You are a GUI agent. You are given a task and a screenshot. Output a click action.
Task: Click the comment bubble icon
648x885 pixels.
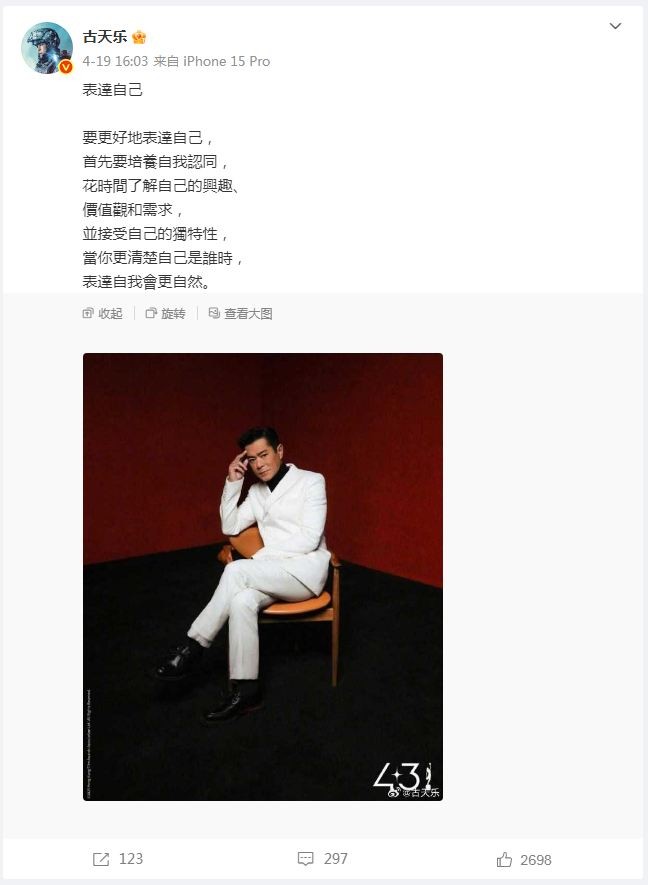coord(305,859)
